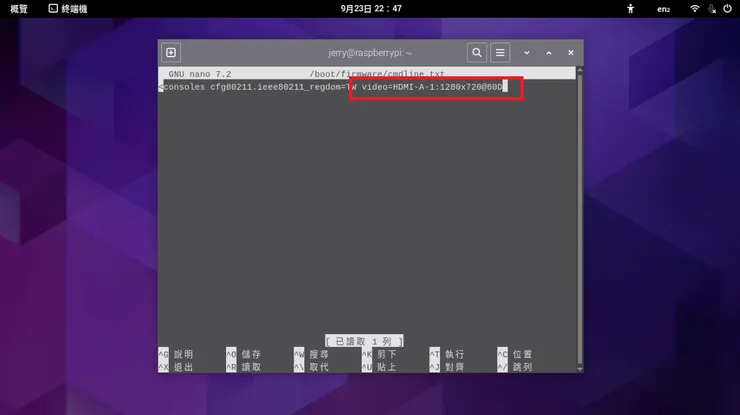Screen dimensions: 740x415
Task: Click the GNU nano 7.2 title text
Action: click(200, 74)
